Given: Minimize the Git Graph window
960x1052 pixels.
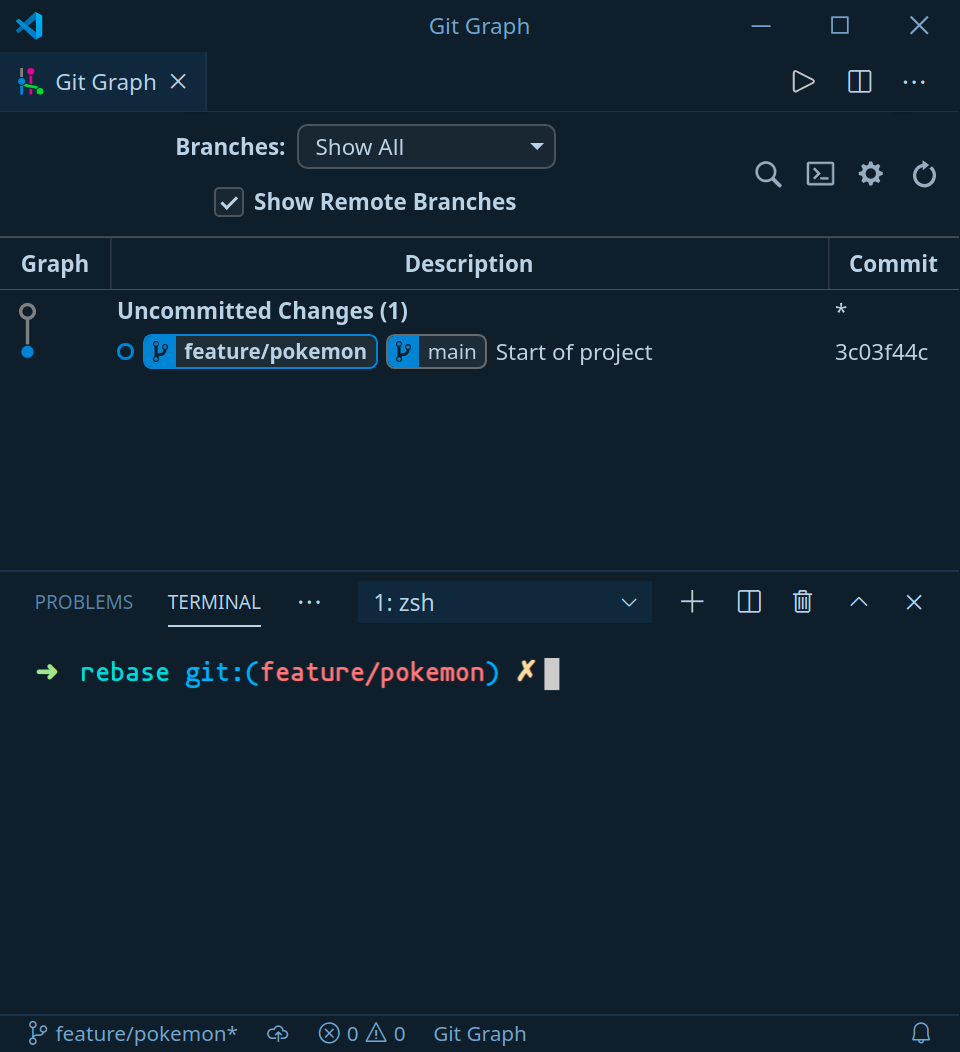Looking at the screenshot, I should (x=761, y=26).
